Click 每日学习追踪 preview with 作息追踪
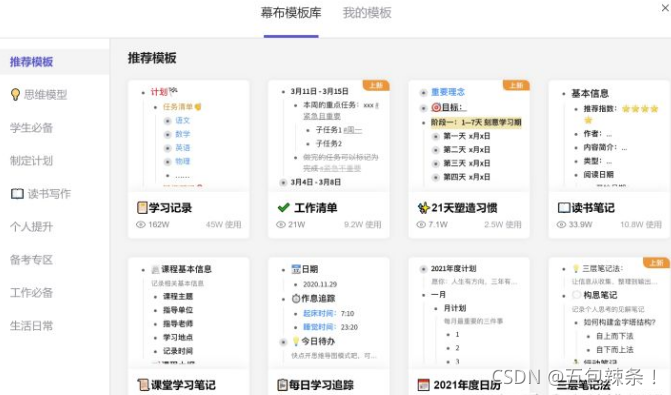671x395 pixels. (329, 313)
